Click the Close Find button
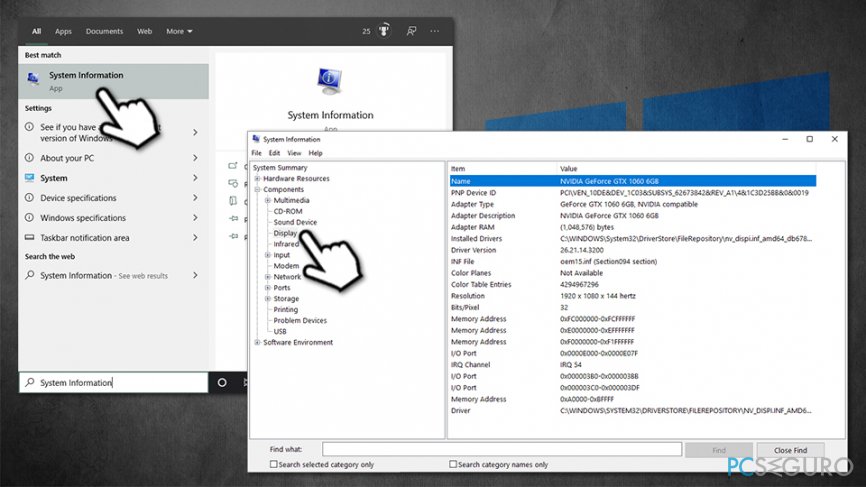The image size is (866, 487). coord(790,450)
